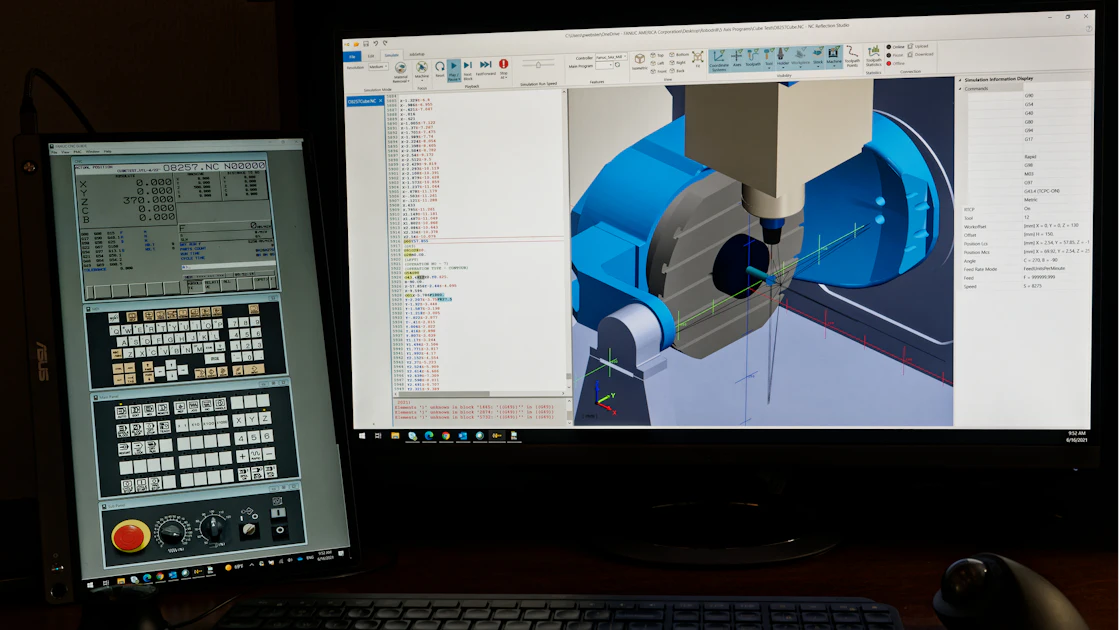Open the Simulate ribbon tab
The height and width of the screenshot is (630, 1120).
(391, 55)
